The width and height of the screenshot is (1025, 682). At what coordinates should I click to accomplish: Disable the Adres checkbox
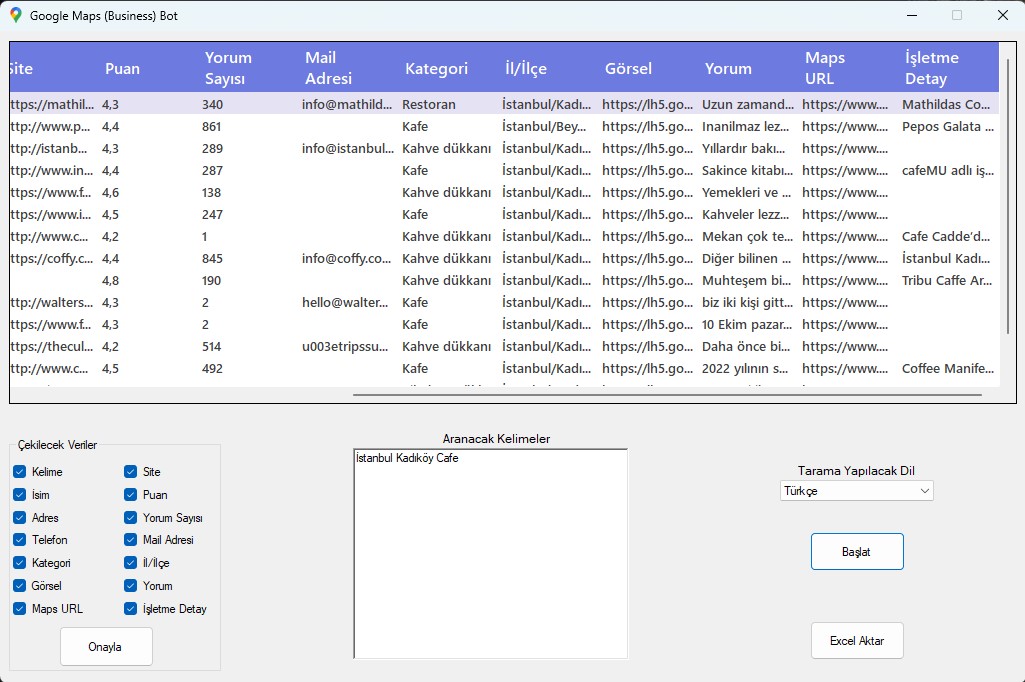tap(20, 517)
